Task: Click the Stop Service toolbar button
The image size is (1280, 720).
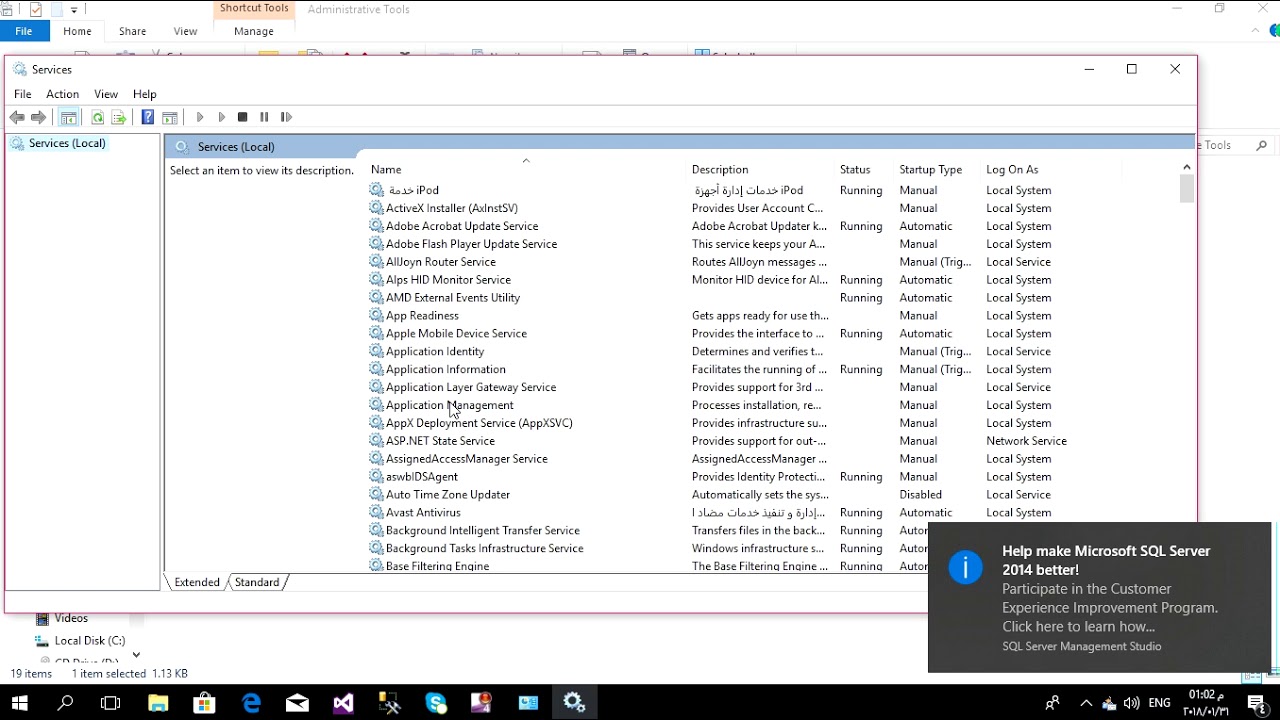Action: pos(242,117)
